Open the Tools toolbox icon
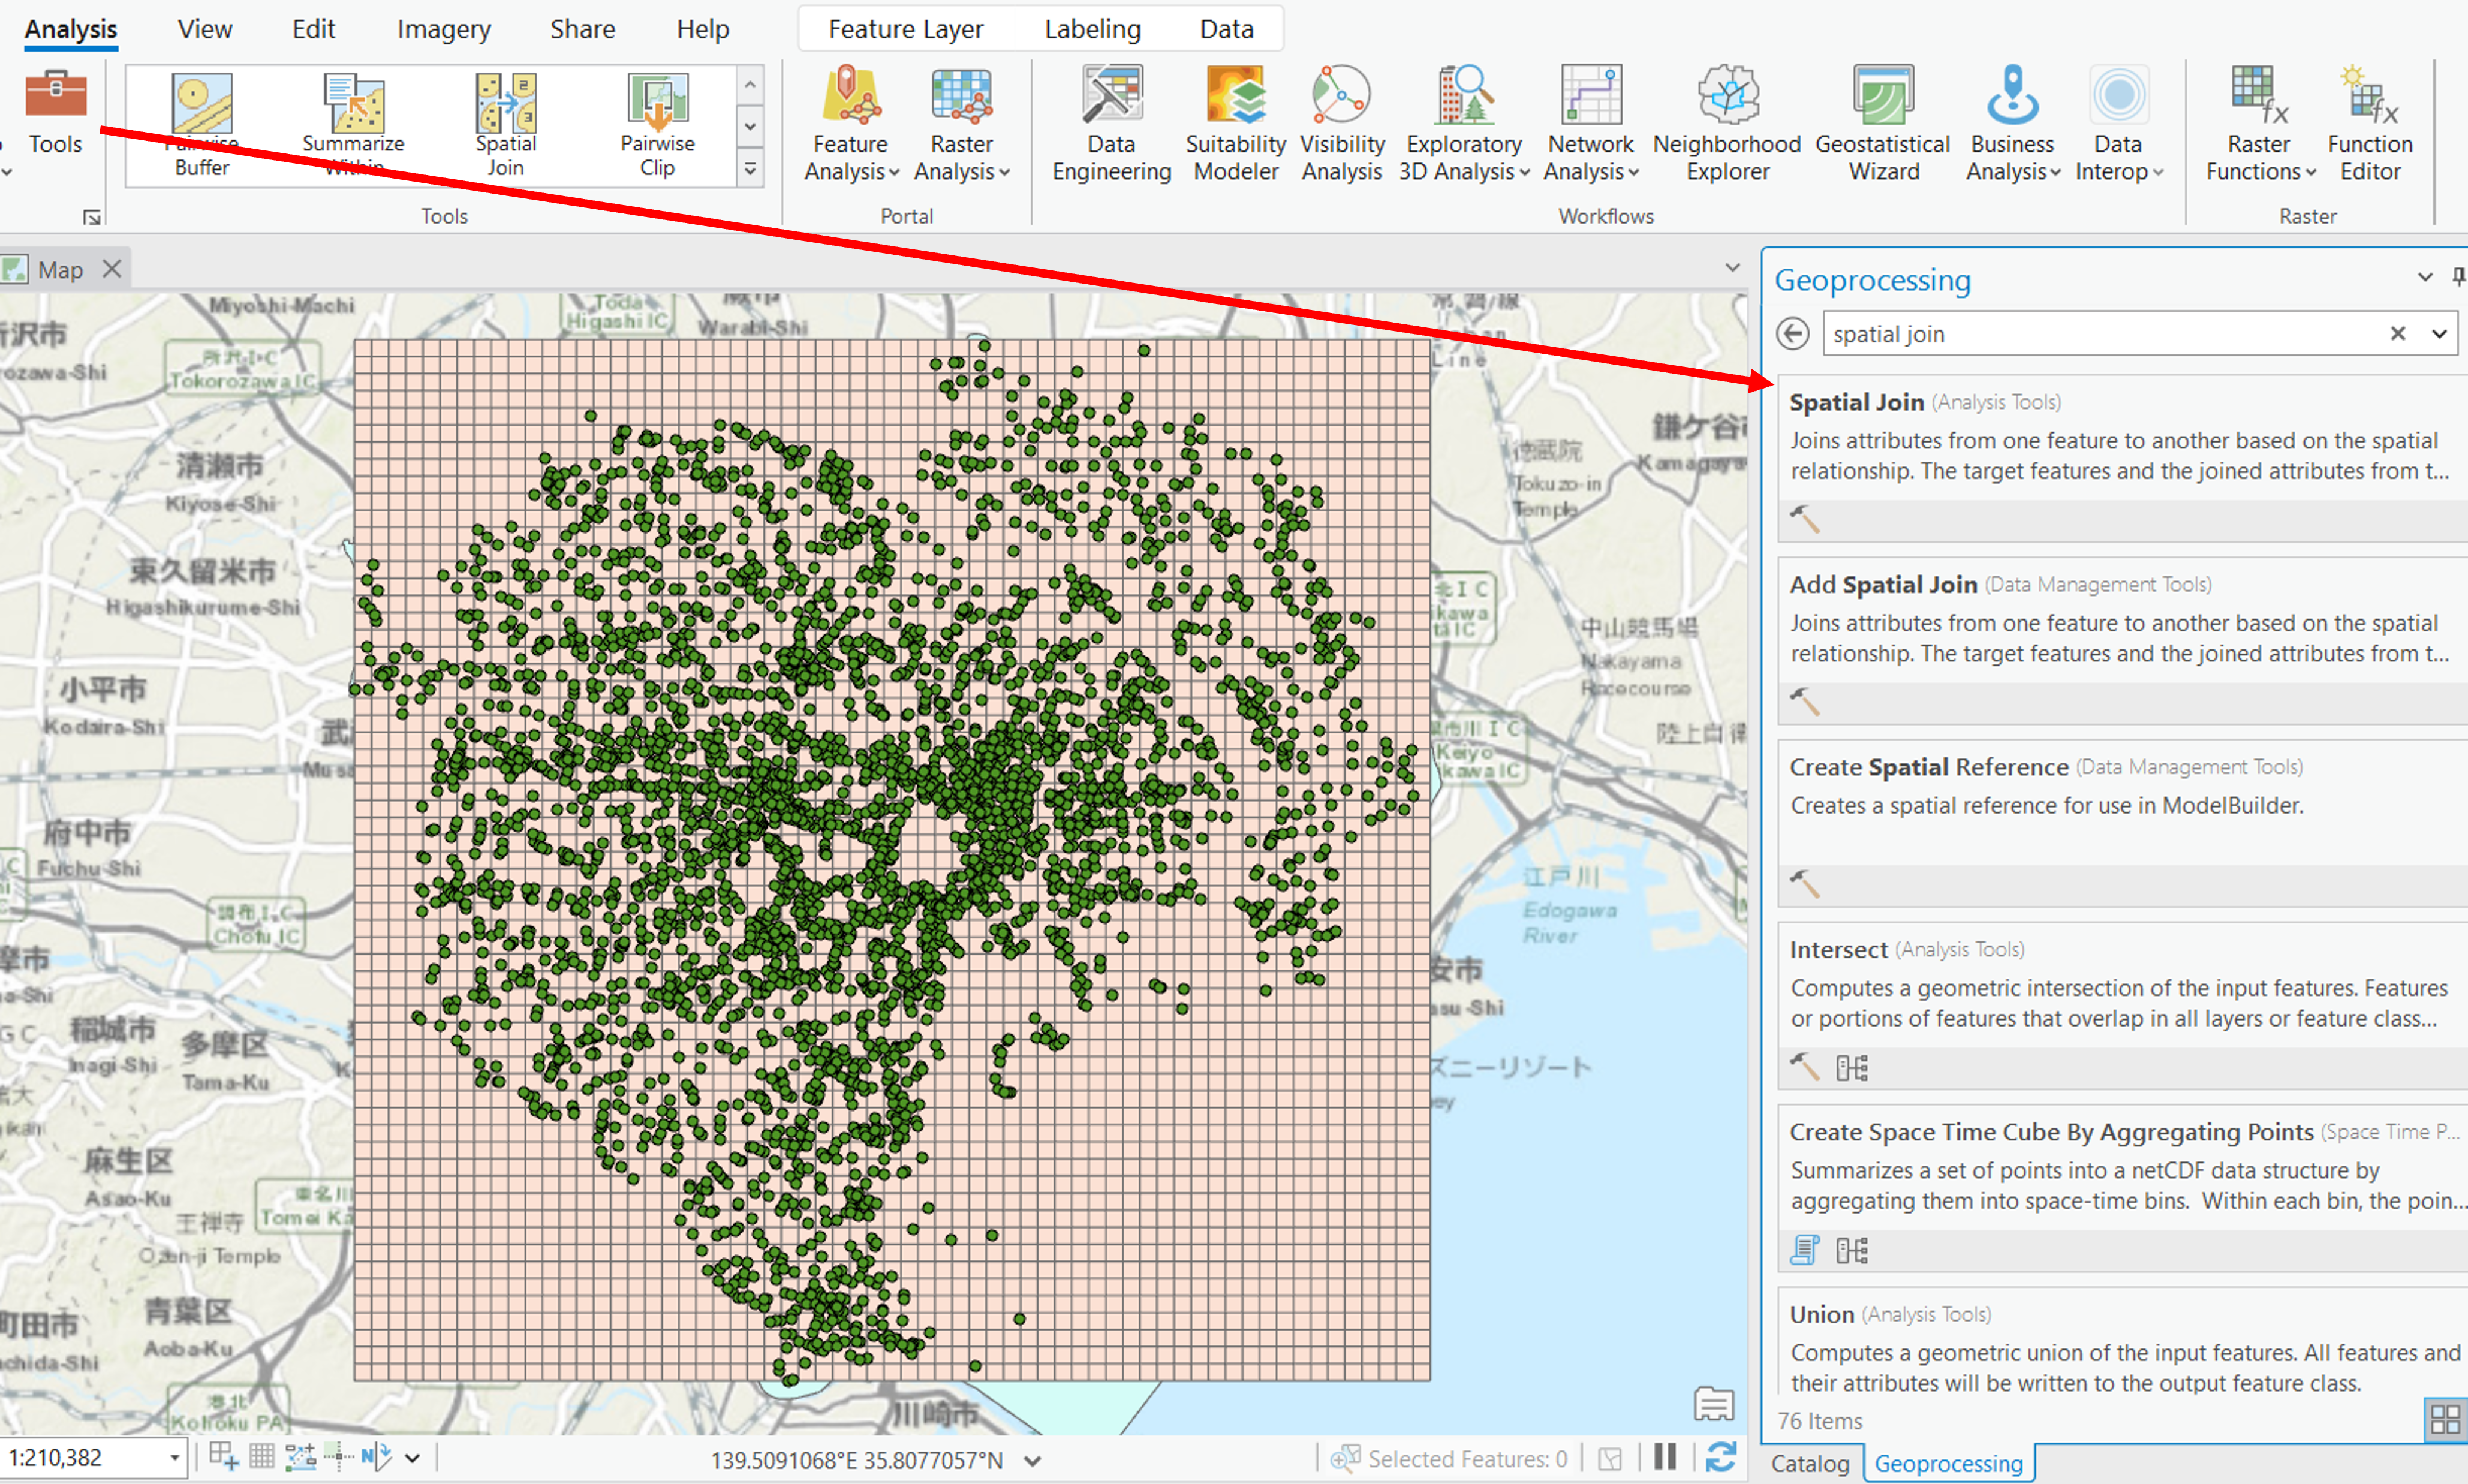The width and height of the screenshot is (2468, 1484). pyautogui.click(x=55, y=112)
